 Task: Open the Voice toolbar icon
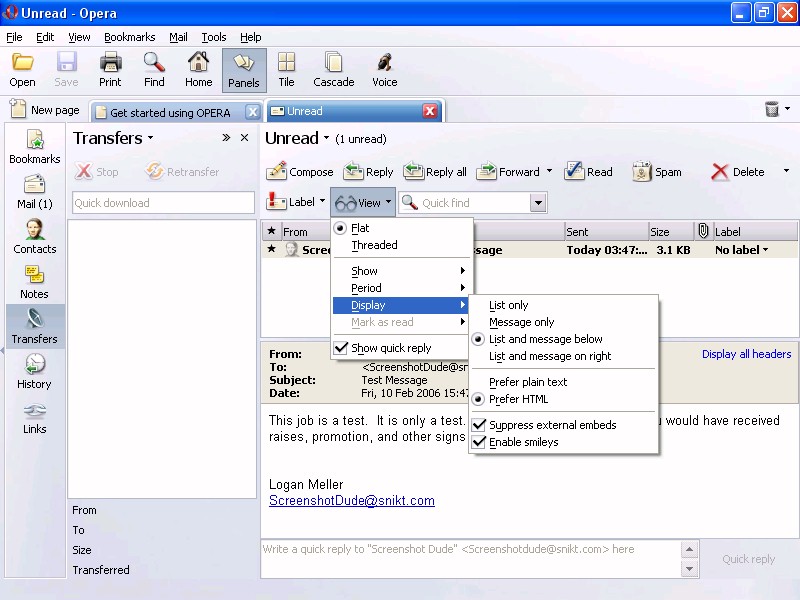[384, 63]
